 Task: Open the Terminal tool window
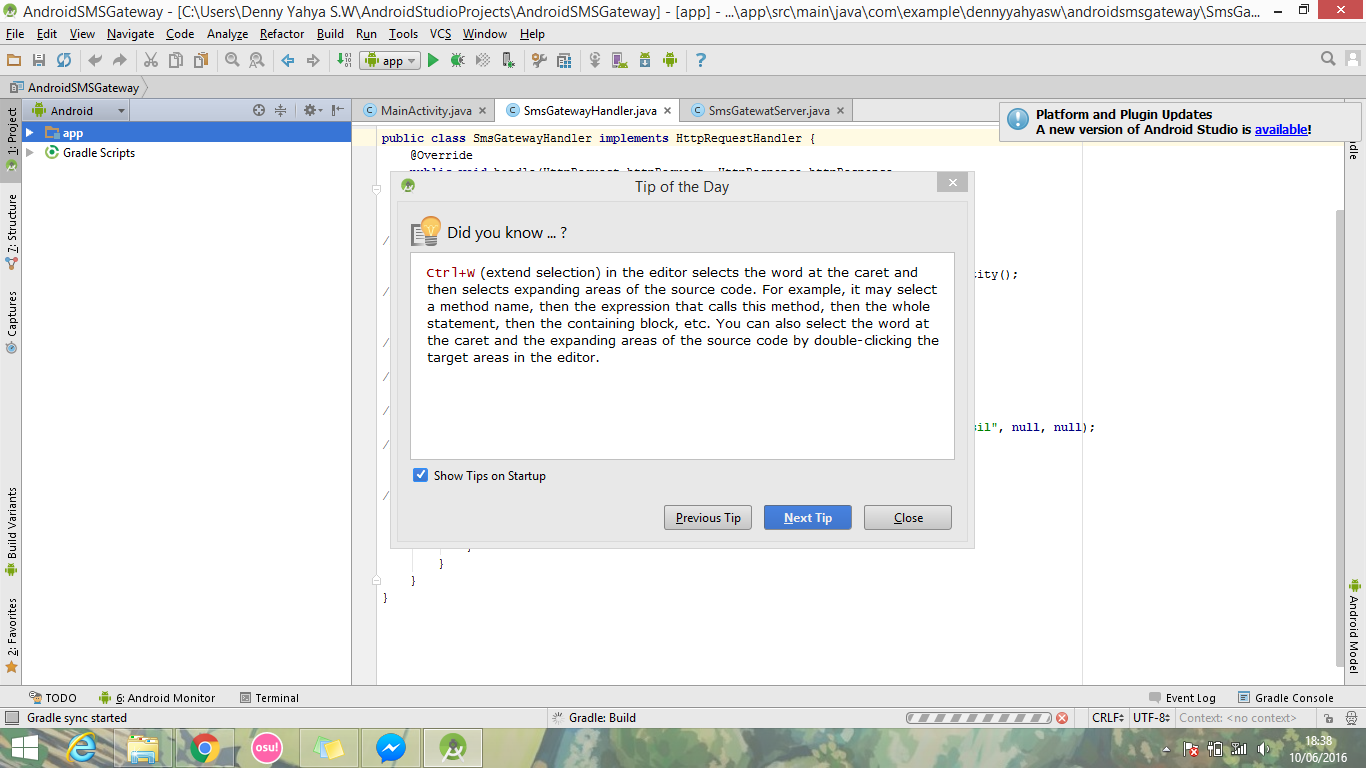coord(269,697)
